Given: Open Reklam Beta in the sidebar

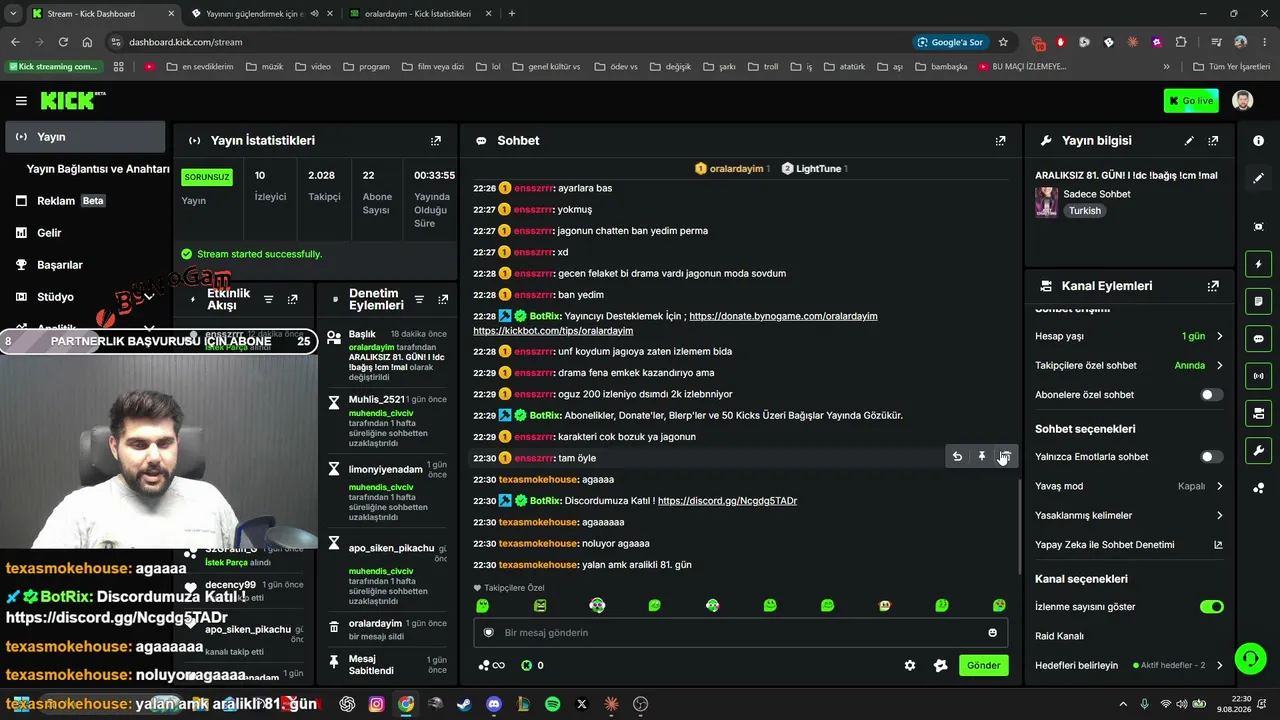Looking at the screenshot, I should [85, 201].
